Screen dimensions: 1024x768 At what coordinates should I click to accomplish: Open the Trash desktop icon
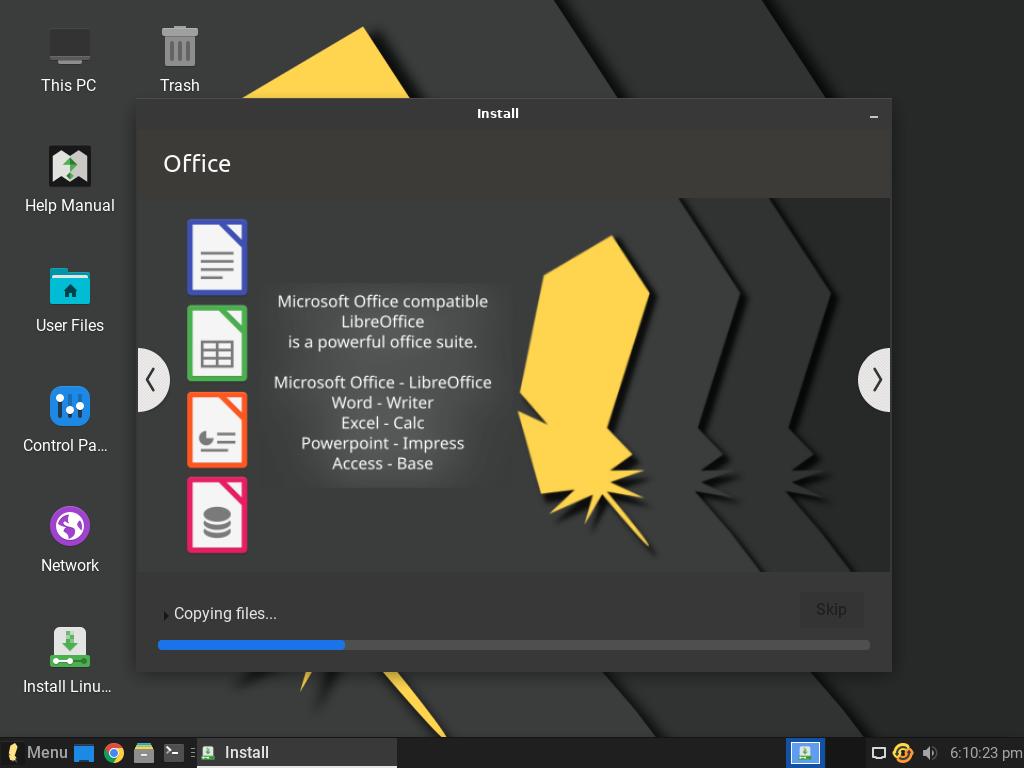click(x=180, y=59)
